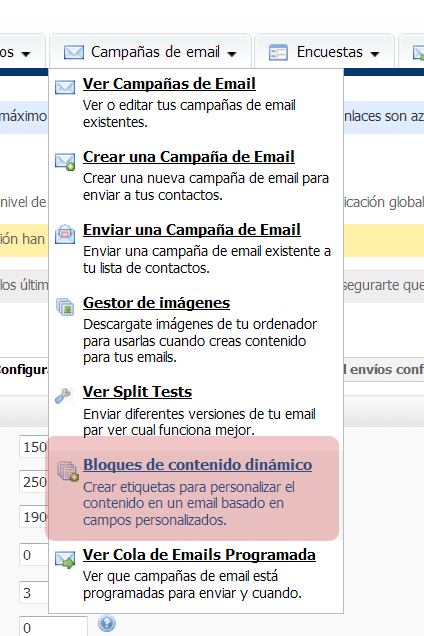Screen dimensions: 424x636
Task: Click the input field containing 3
Action: point(34,593)
